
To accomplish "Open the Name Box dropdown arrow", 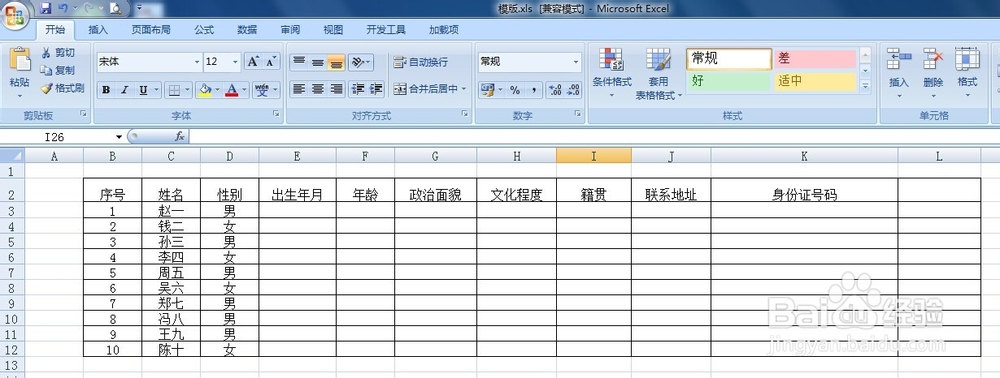I will point(119,137).
